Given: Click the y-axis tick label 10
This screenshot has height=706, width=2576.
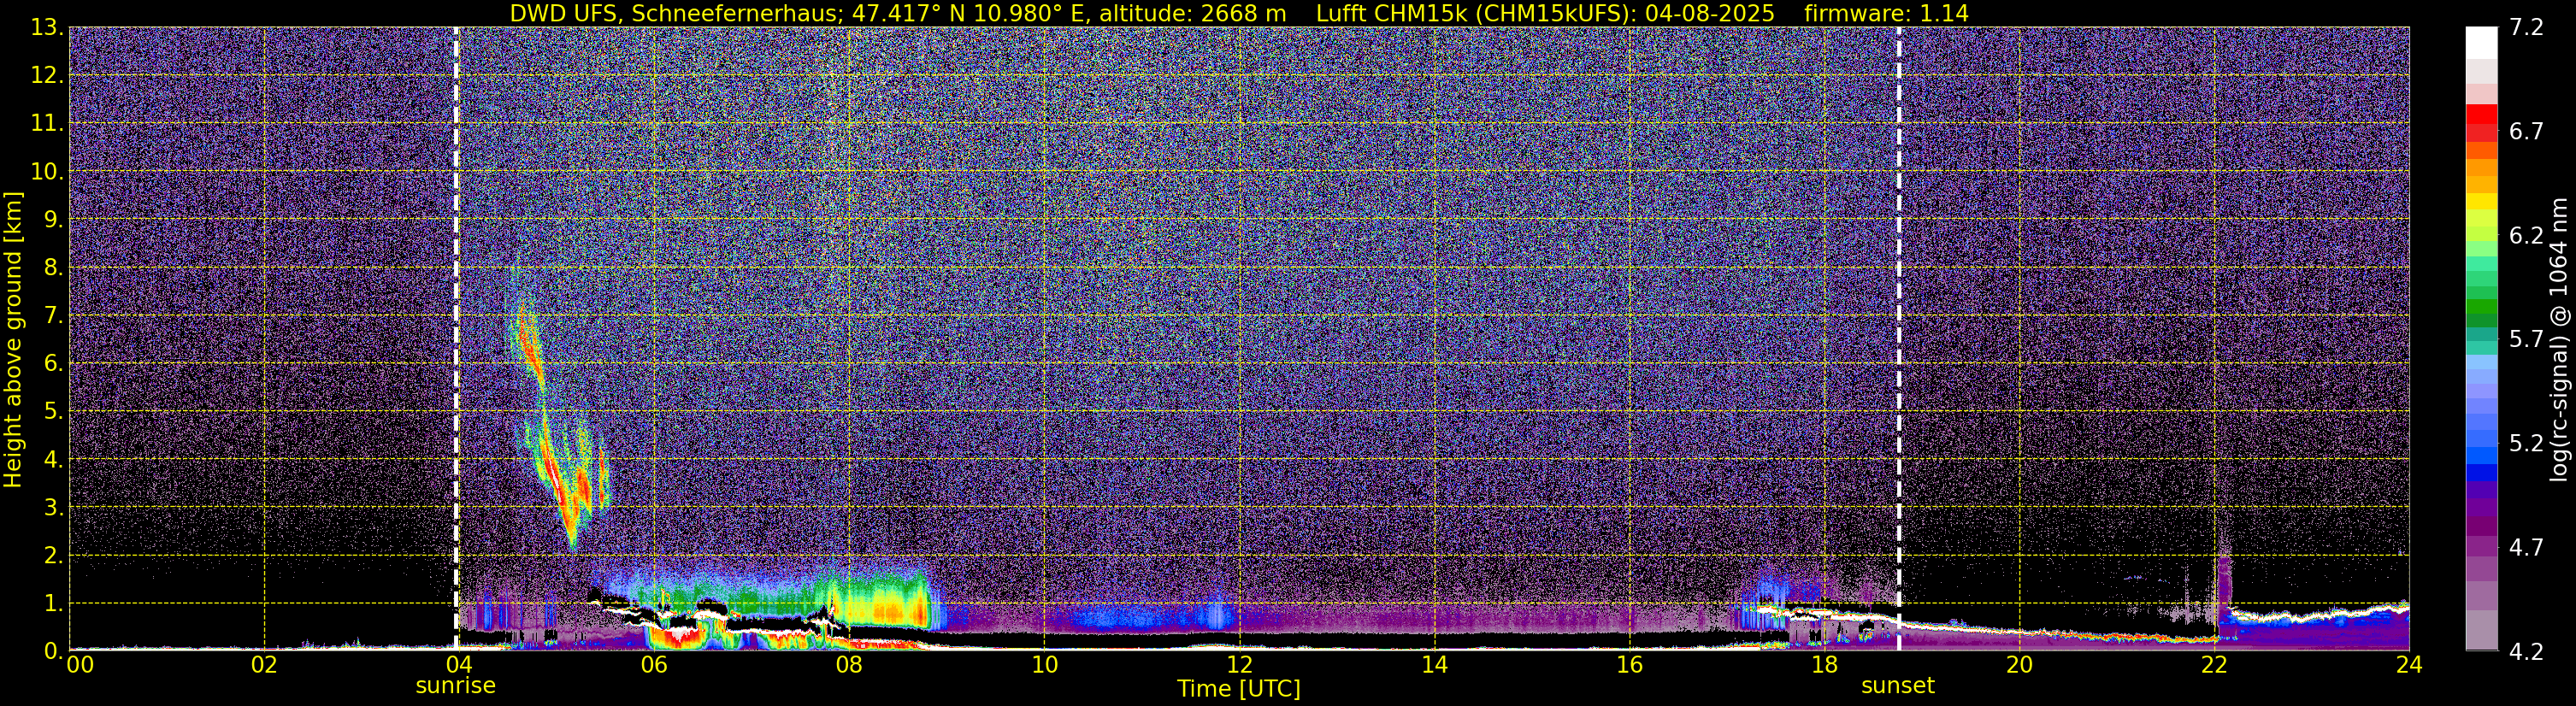Looking at the screenshot, I should click(x=45, y=172).
